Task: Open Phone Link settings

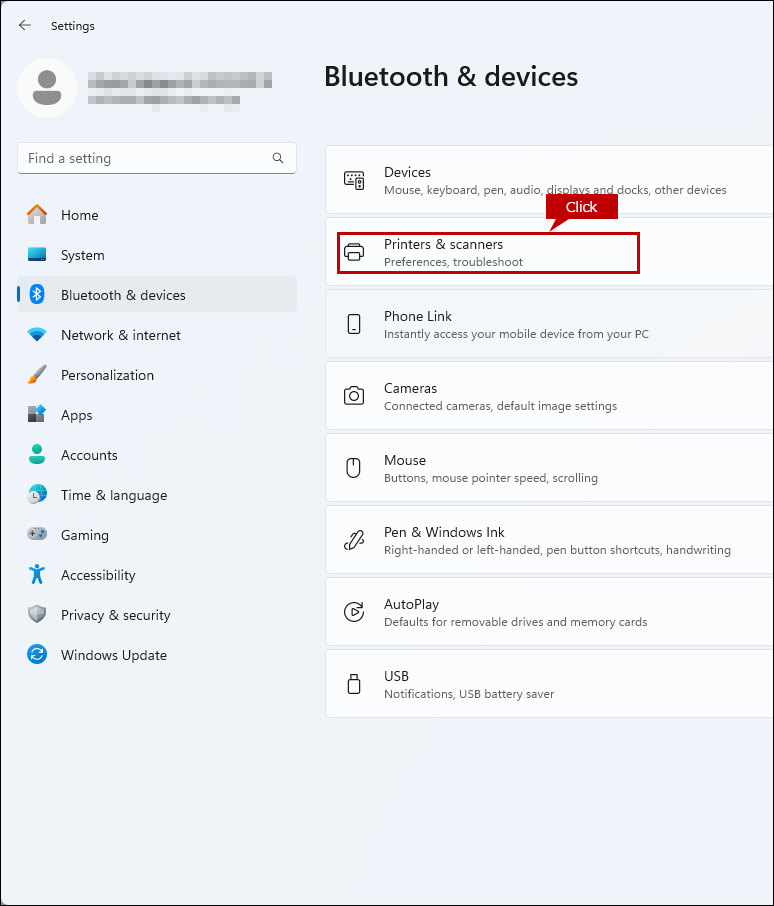Action: (549, 324)
